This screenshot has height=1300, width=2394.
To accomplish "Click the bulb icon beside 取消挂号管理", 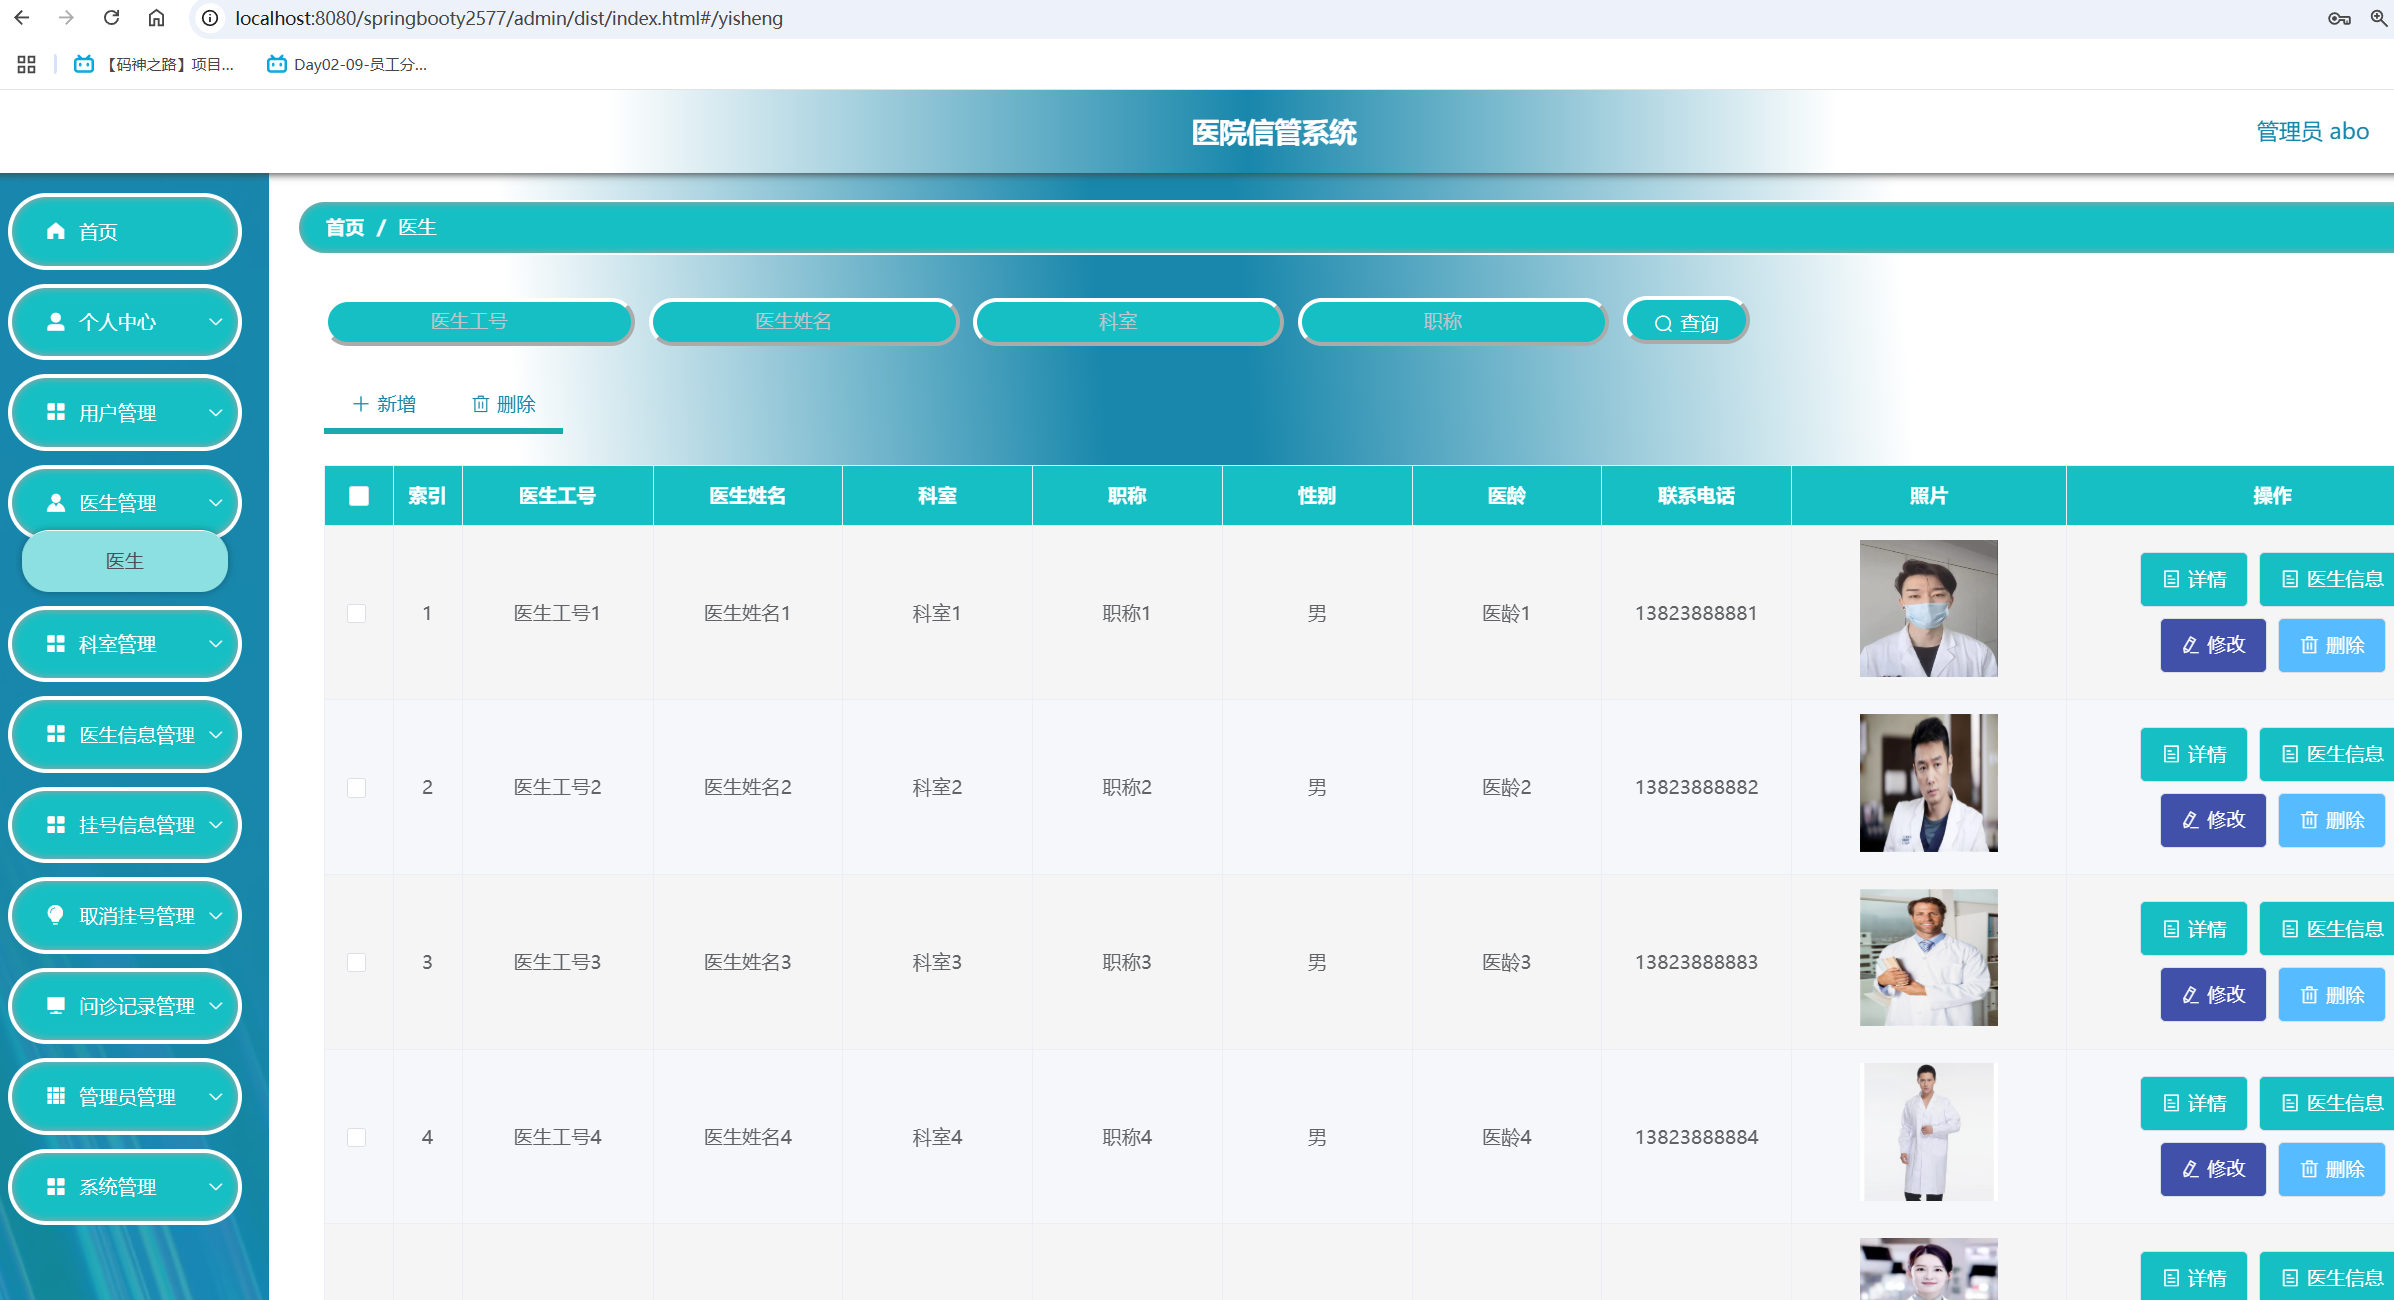I will click(x=56, y=915).
